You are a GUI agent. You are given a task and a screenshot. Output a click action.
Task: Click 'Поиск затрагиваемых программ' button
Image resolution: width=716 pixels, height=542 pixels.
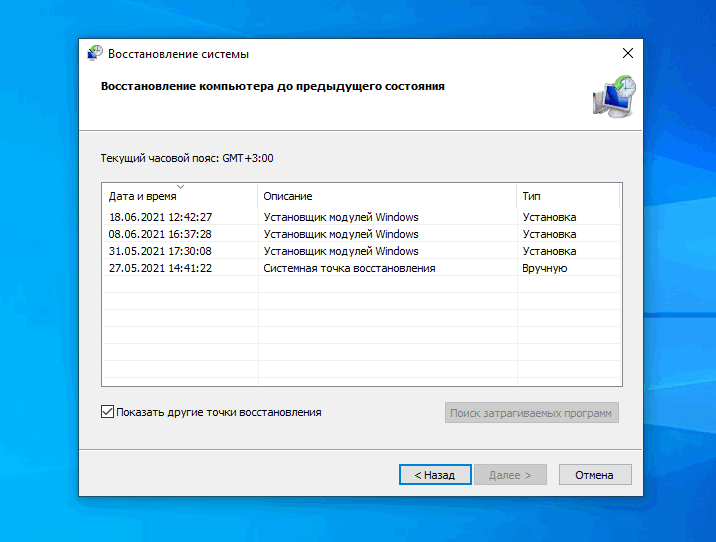click(x=532, y=413)
